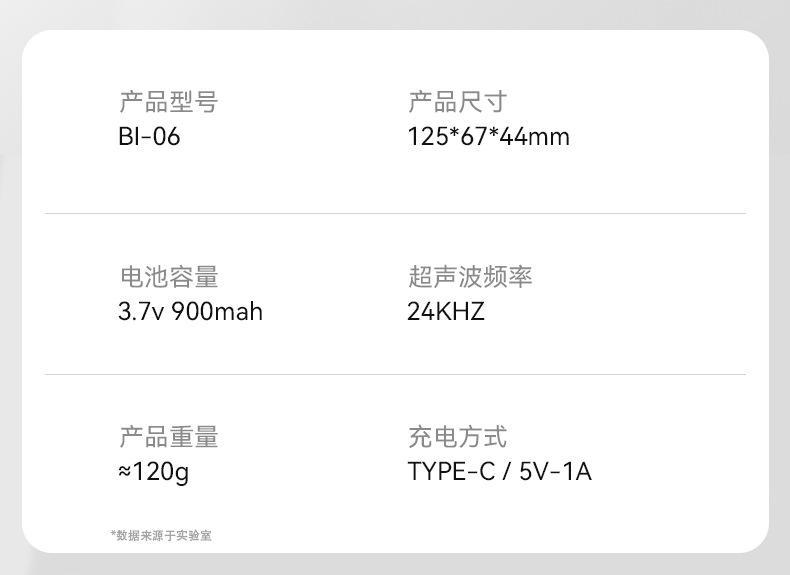Click the 数据来源于实验室 footnote
The image size is (790, 575).
[164, 536]
